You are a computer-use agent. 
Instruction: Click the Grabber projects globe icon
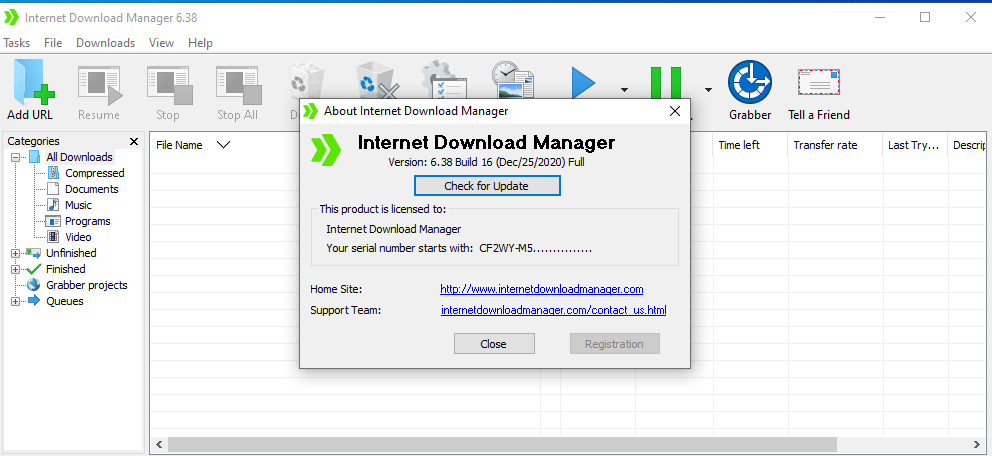pos(34,285)
